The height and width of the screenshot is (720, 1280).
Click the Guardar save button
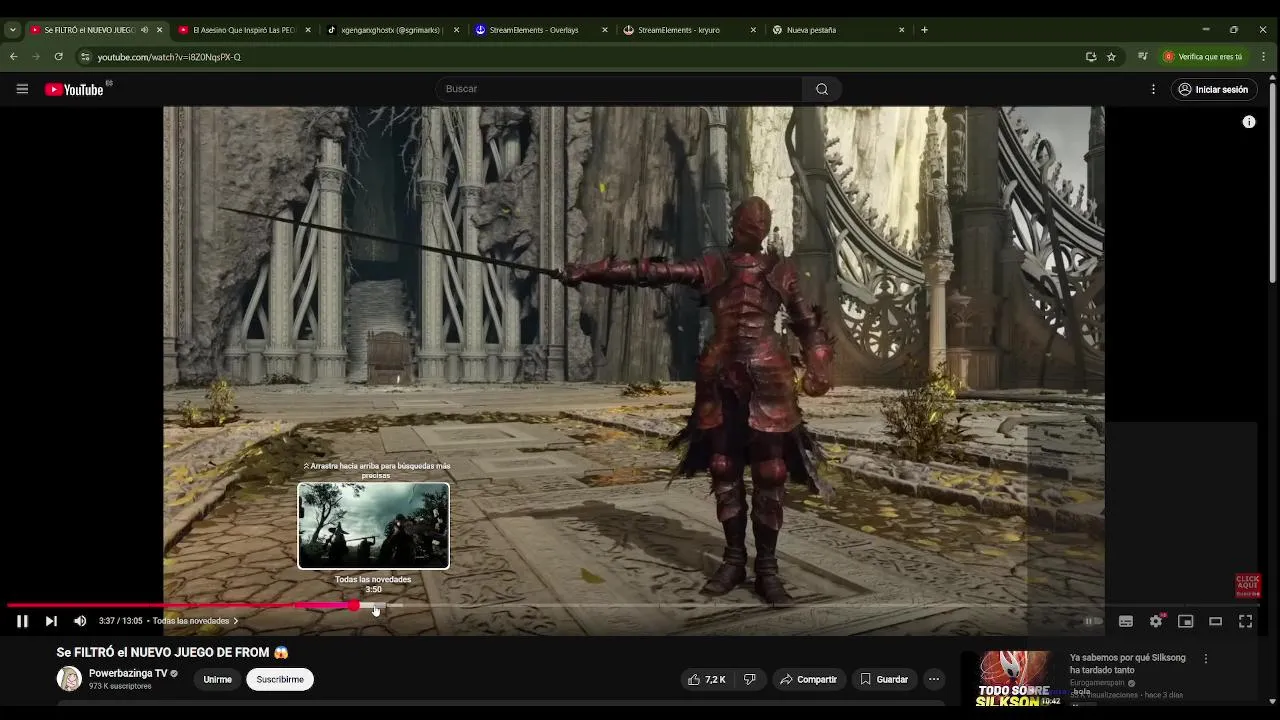884,679
